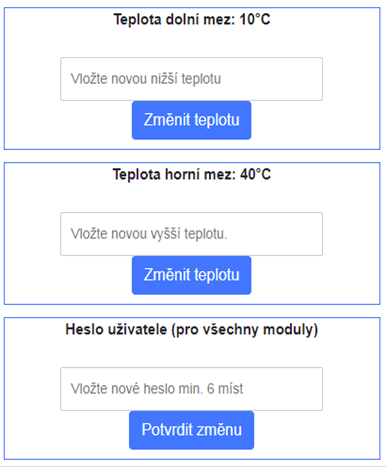Screen dimensions: 386x467
Task: Focus the 'Vložte novou vyšší teplotu.' input field
Action: 191,234
